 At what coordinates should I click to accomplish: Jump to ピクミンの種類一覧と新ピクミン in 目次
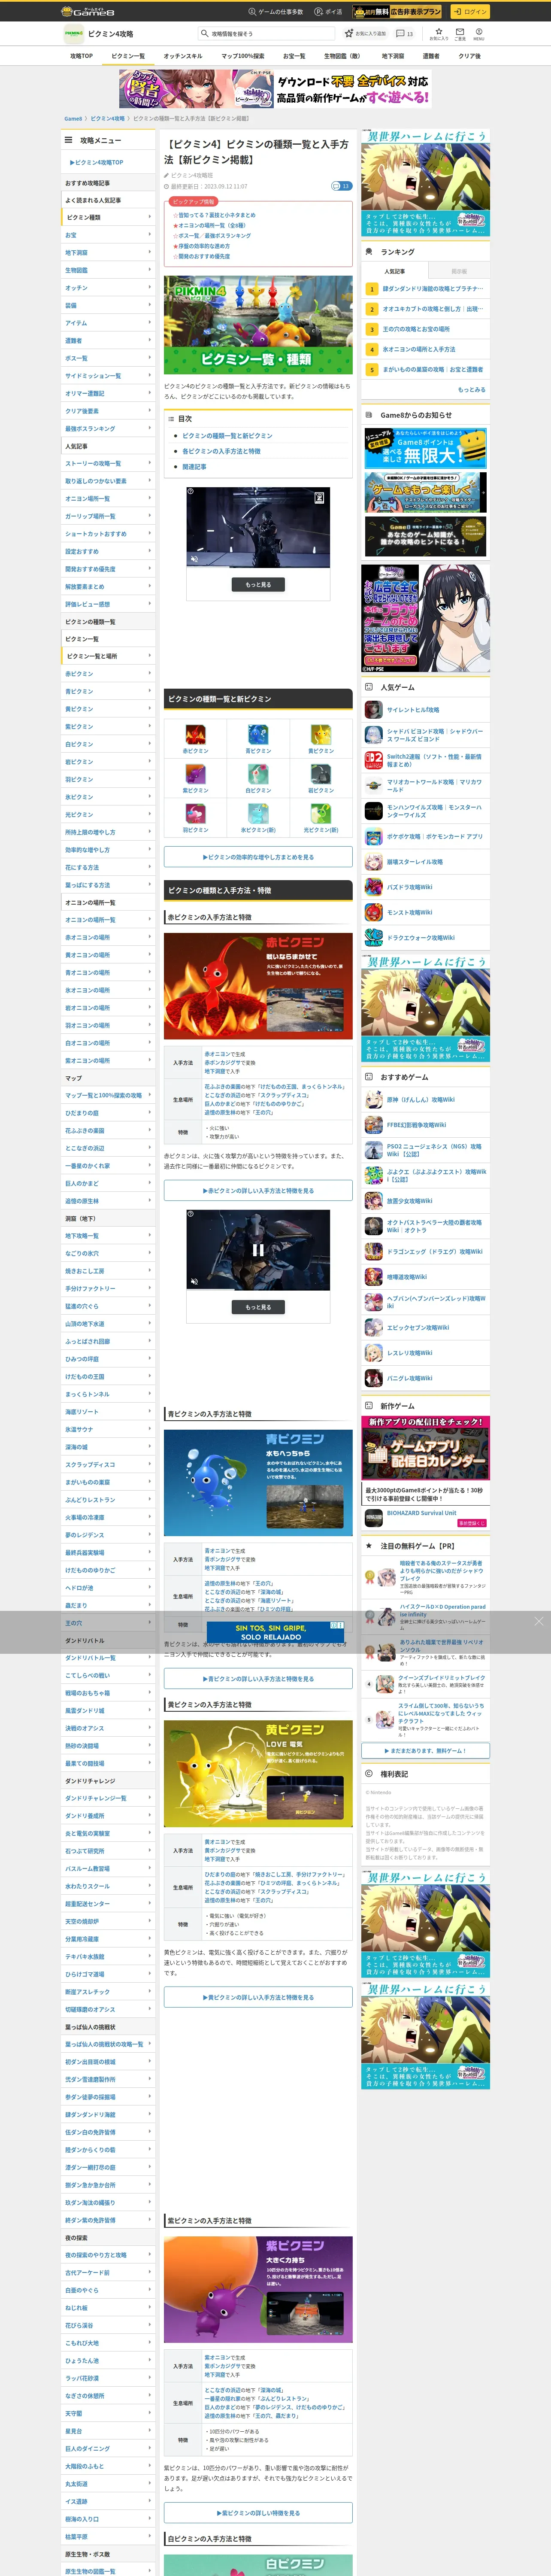point(227,436)
